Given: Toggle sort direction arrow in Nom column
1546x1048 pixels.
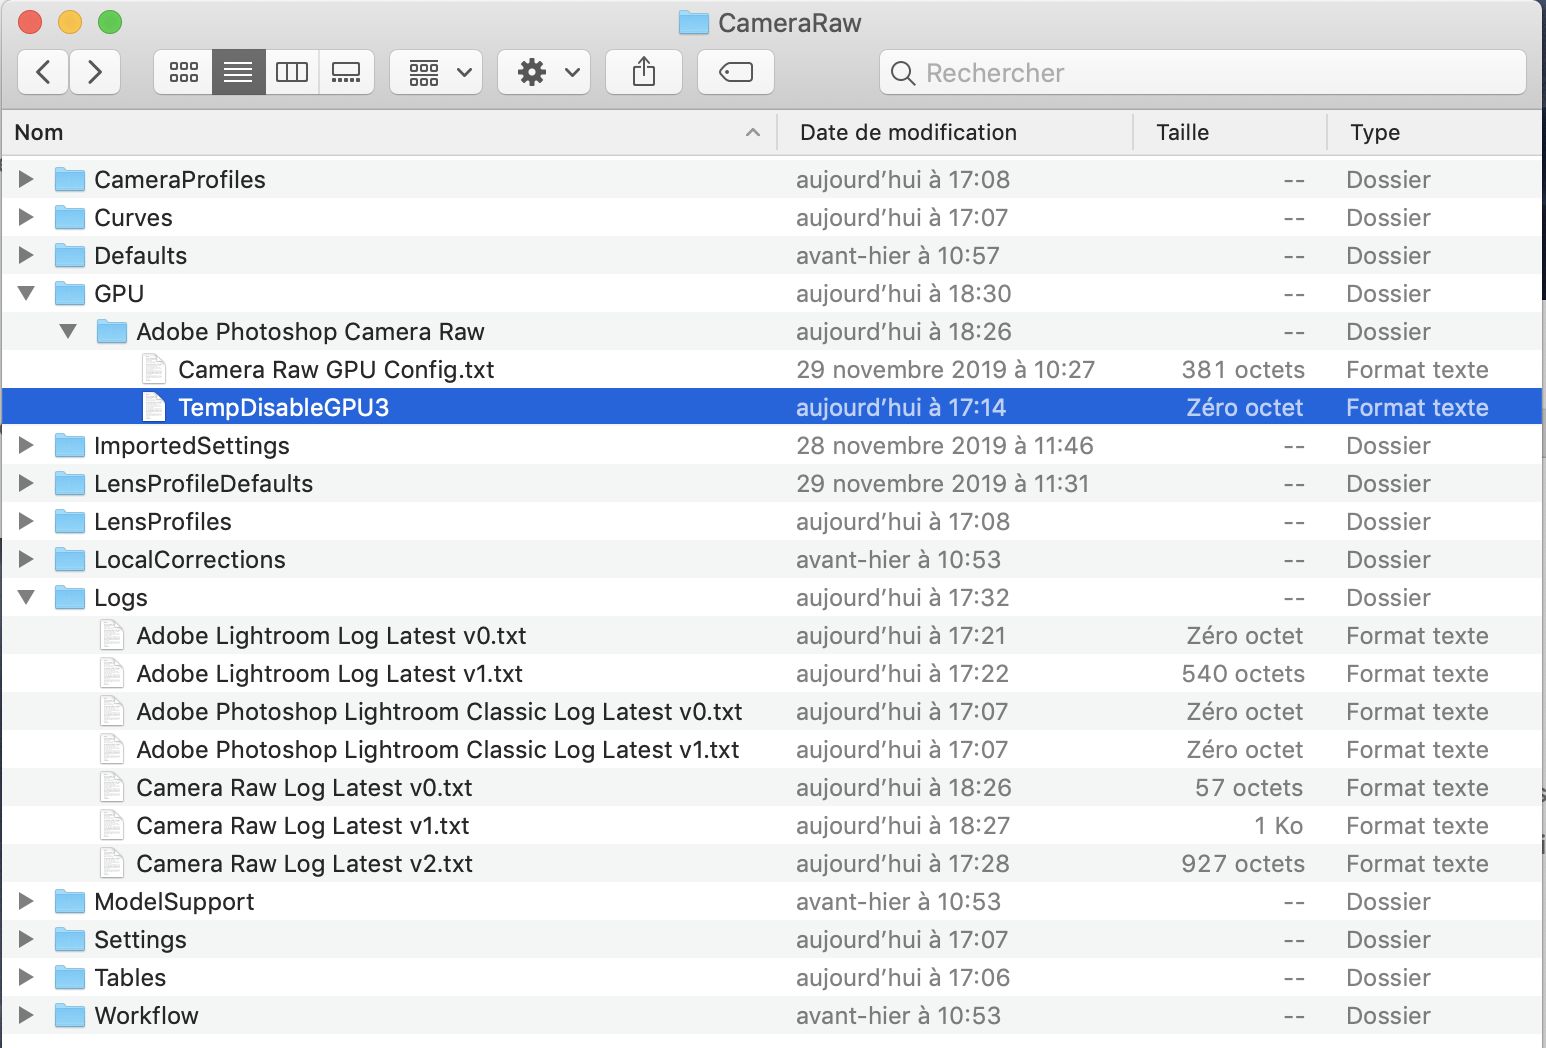Looking at the screenshot, I should (753, 132).
